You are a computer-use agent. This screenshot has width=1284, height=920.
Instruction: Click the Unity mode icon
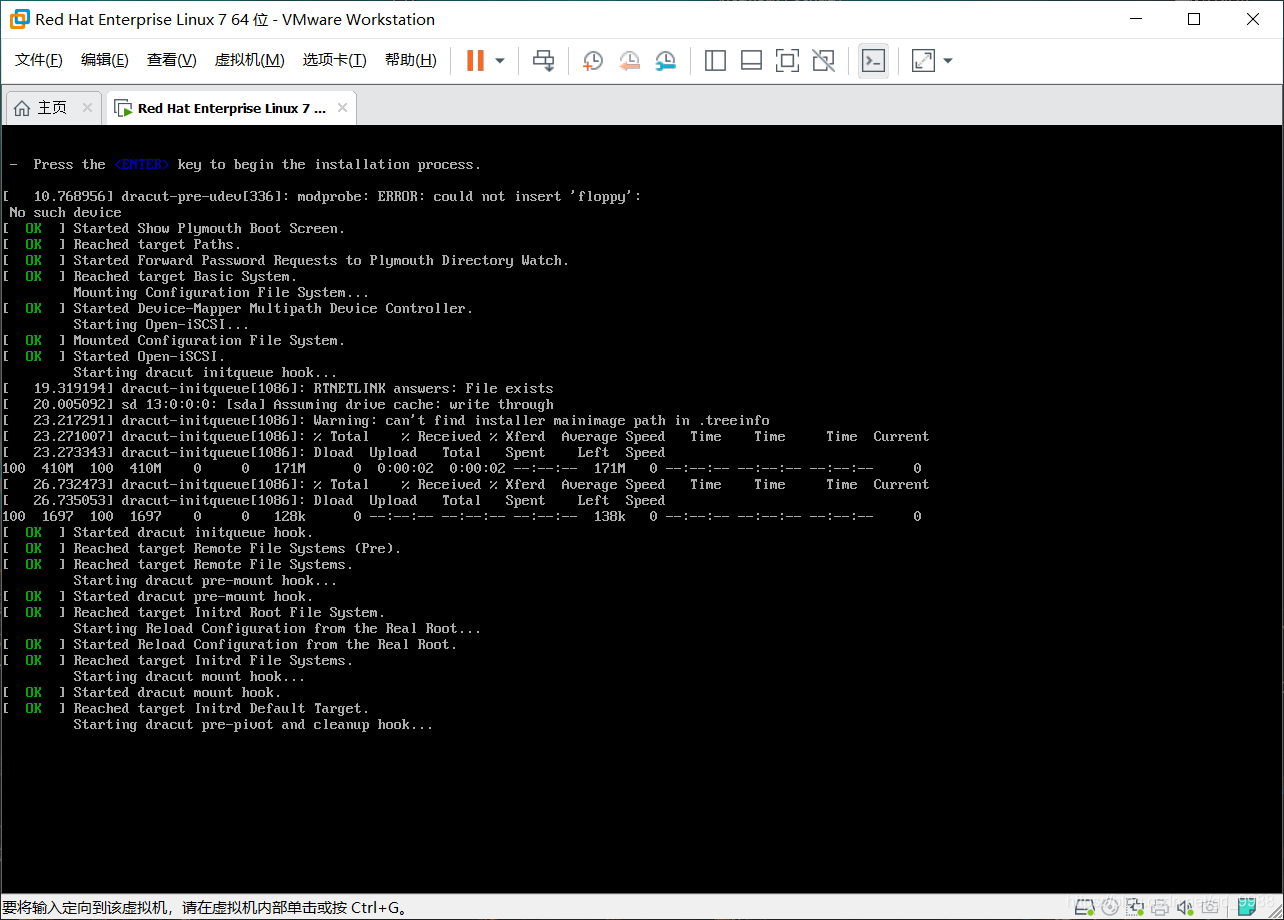823,61
